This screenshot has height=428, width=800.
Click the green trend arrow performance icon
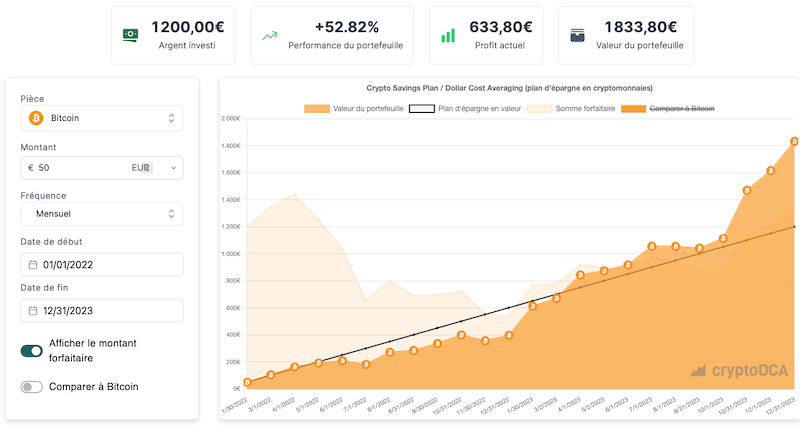point(269,35)
